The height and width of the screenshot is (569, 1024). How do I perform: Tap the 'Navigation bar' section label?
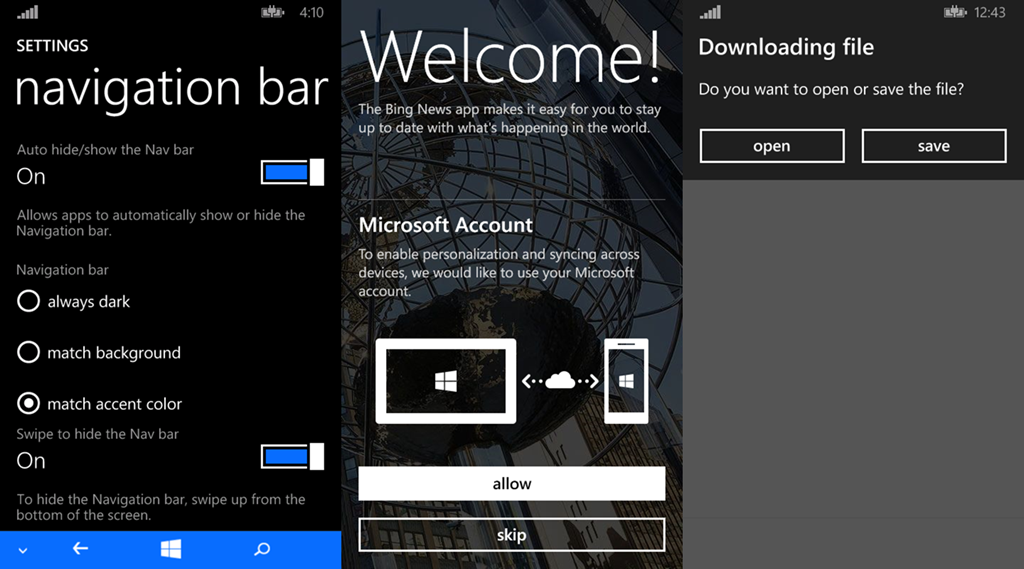[x=62, y=270]
